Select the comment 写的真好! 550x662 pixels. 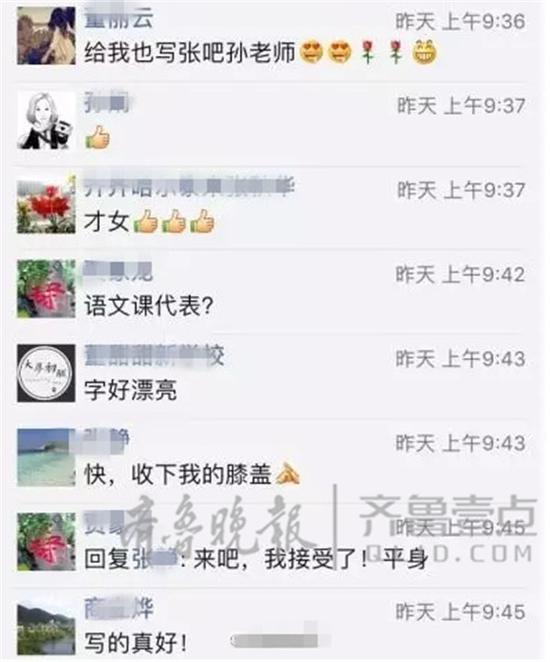pyautogui.click(x=136, y=643)
